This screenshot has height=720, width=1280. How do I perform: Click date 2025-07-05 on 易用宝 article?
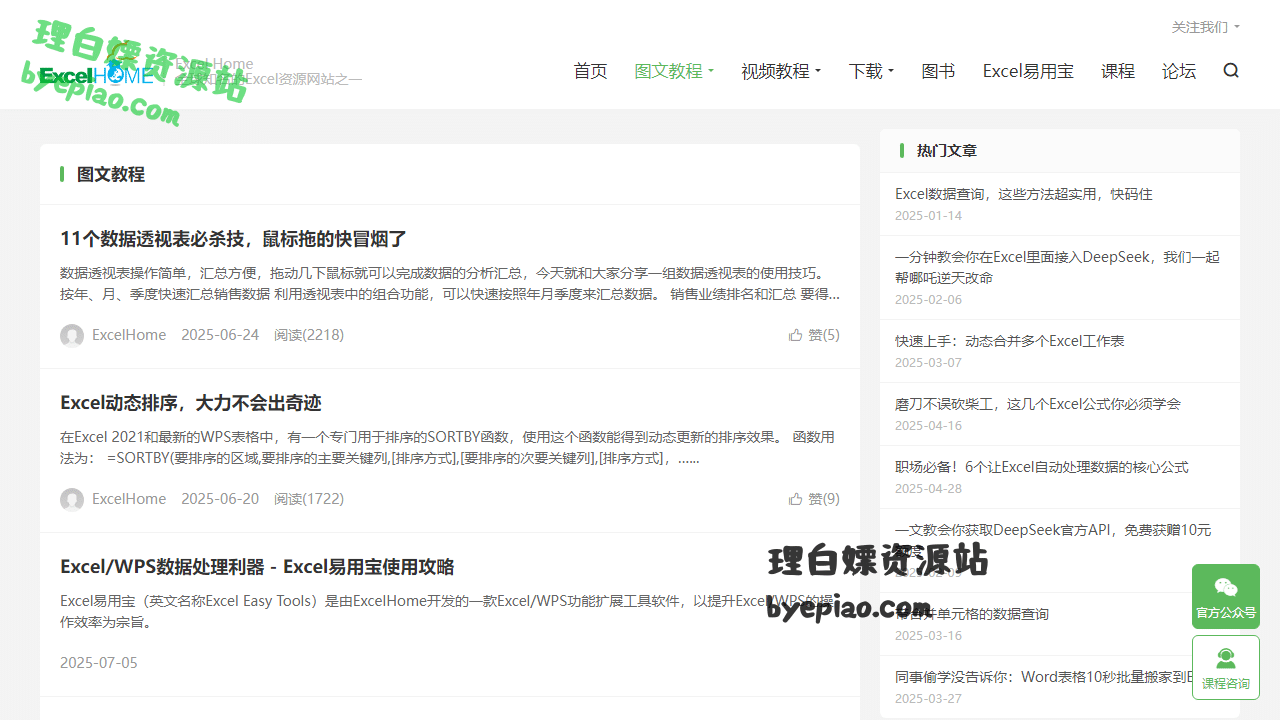click(99, 663)
